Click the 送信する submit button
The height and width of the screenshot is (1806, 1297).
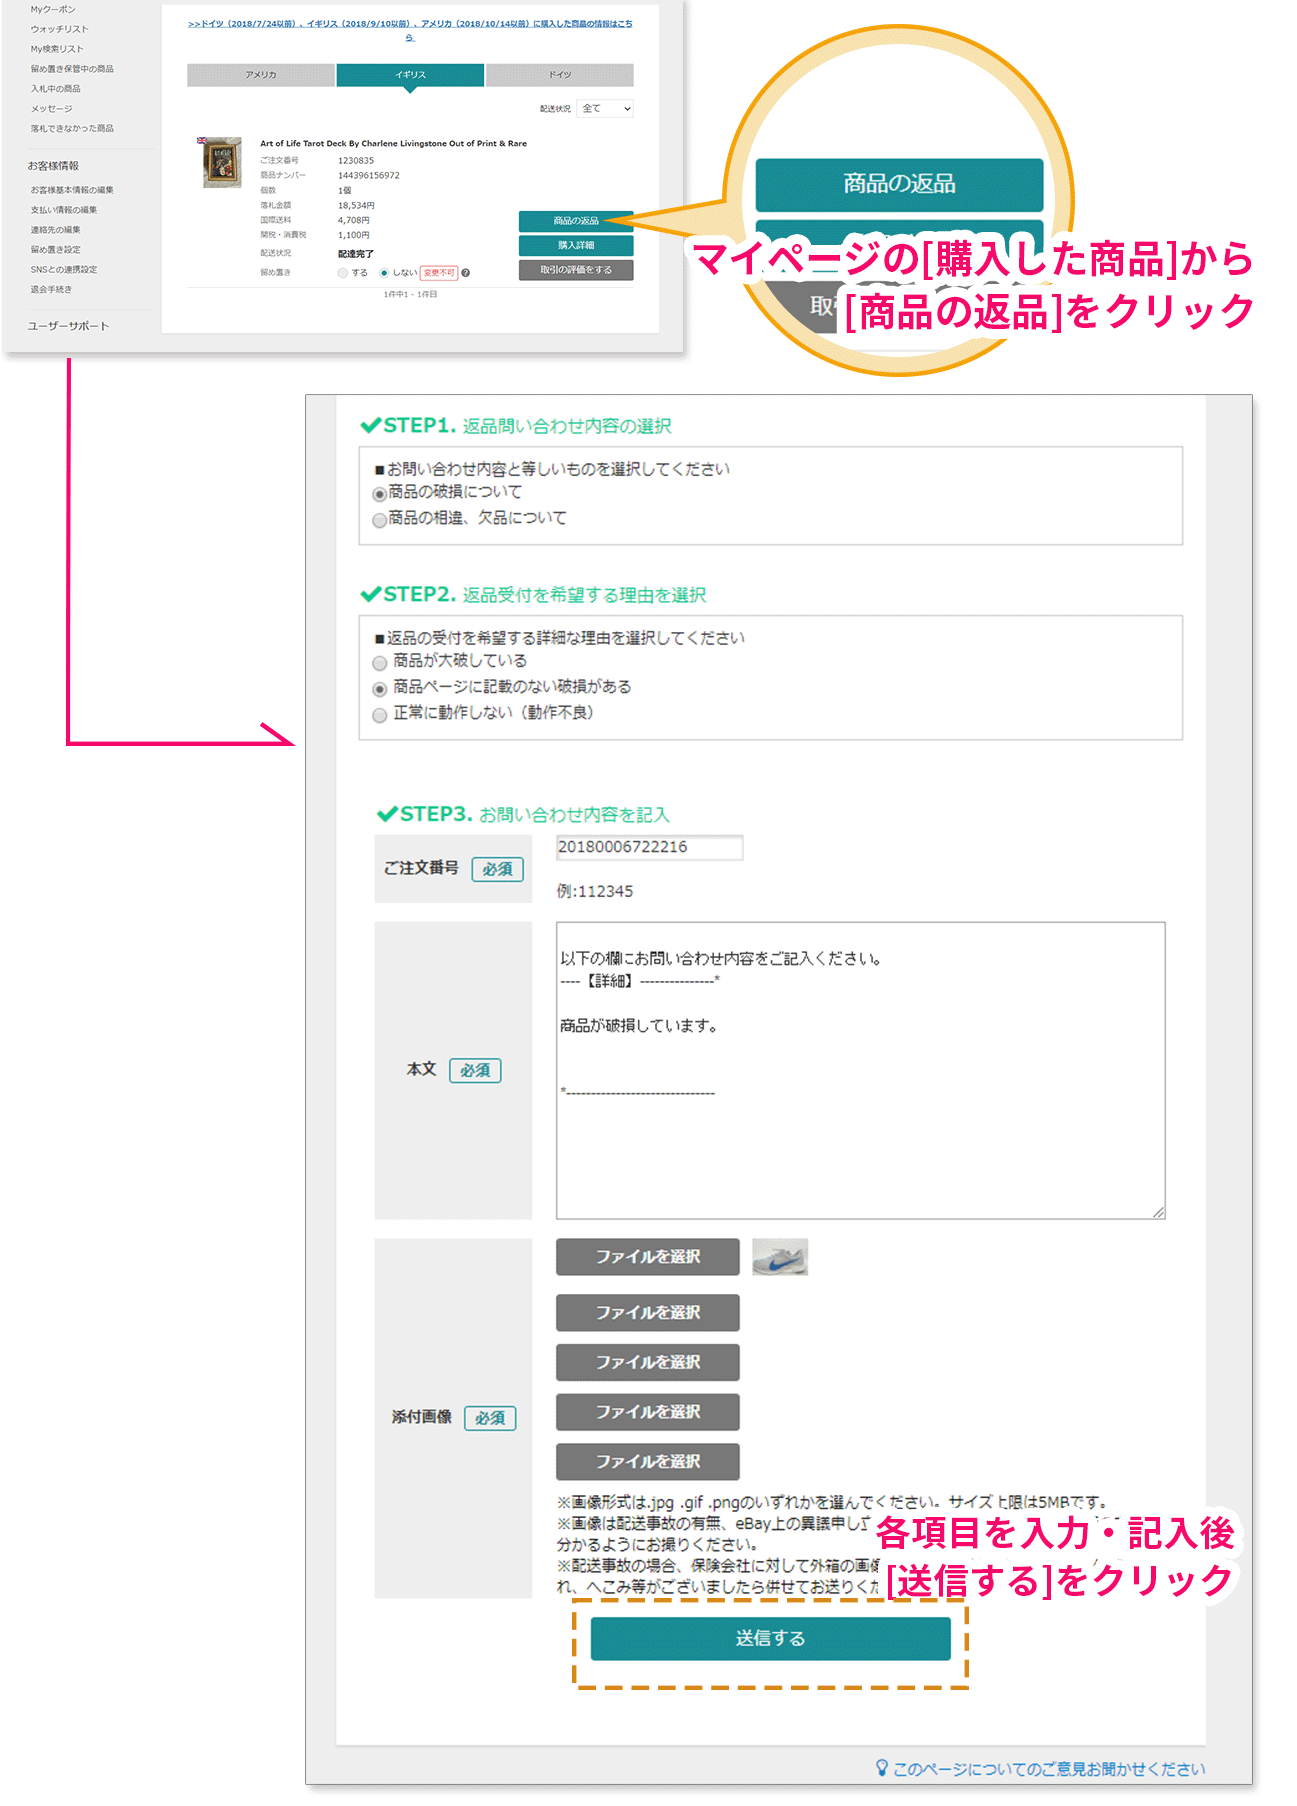770,1638
